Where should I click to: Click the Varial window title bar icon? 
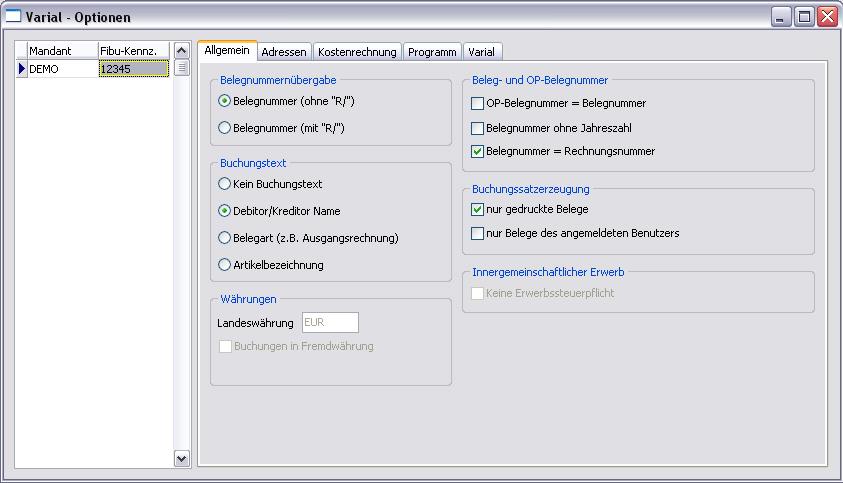click(14, 17)
